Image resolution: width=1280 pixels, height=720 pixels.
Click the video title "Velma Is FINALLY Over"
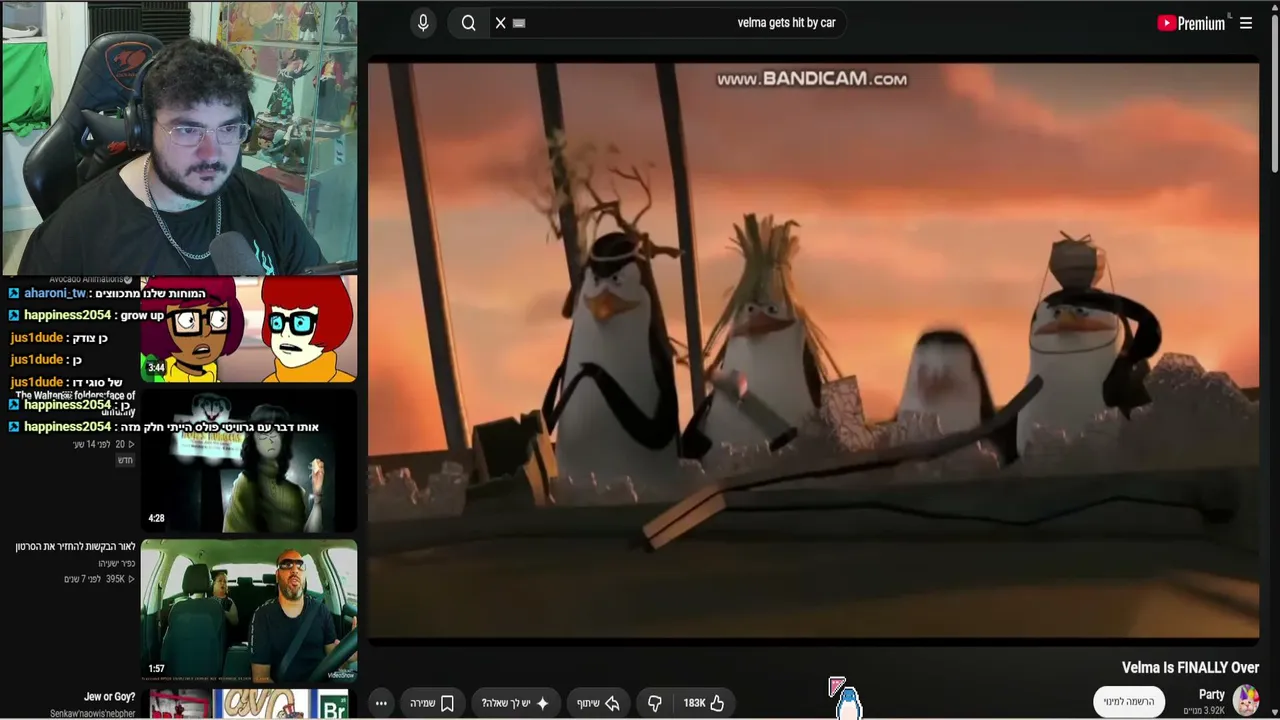point(1190,667)
